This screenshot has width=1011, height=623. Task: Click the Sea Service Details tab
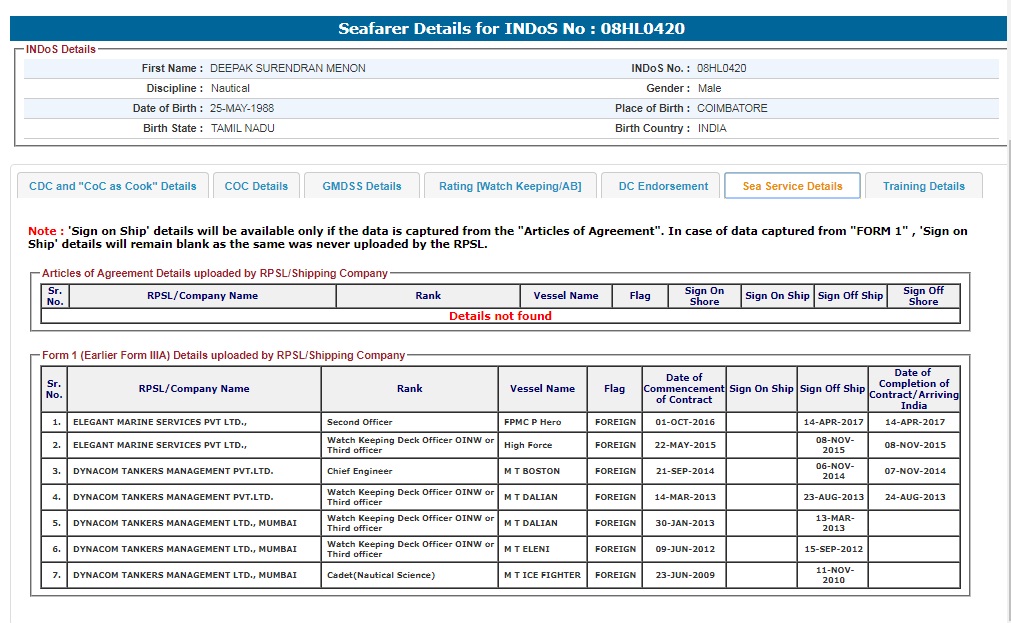tap(792, 186)
